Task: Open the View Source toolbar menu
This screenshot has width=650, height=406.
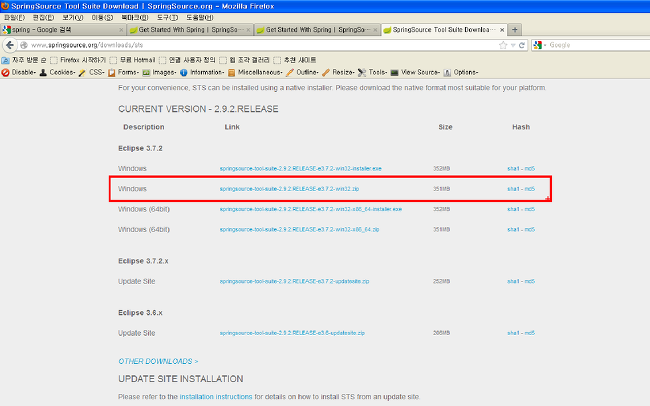Action: (x=415, y=72)
